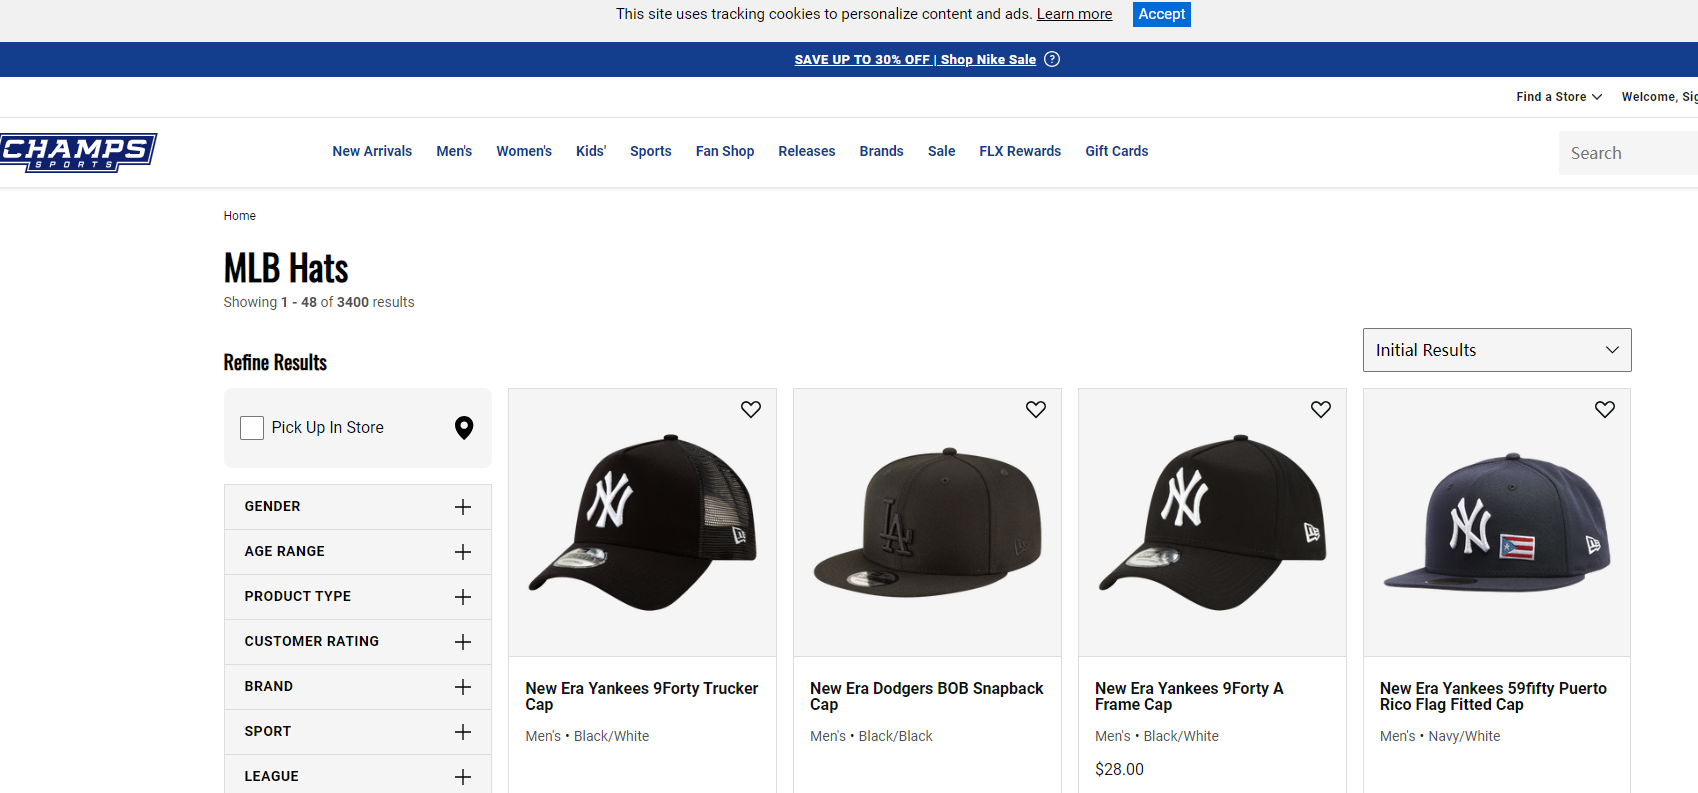Click the store location pin icon
The width and height of the screenshot is (1698, 793).
tap(464, 428)
